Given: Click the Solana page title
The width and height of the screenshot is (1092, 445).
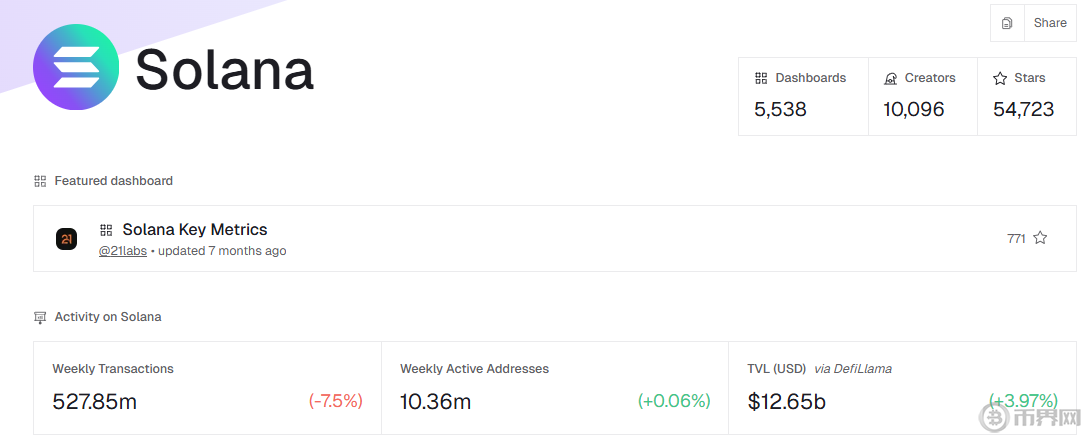Looking at the screenshot, I should (x=224, y=68).
